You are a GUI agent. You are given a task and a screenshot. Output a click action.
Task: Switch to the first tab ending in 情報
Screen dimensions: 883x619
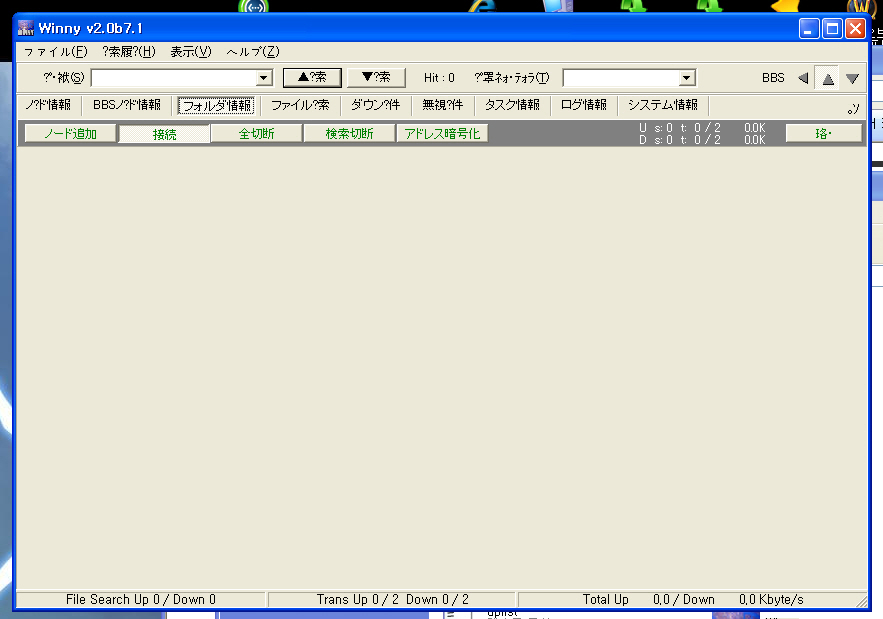point(48,105)
